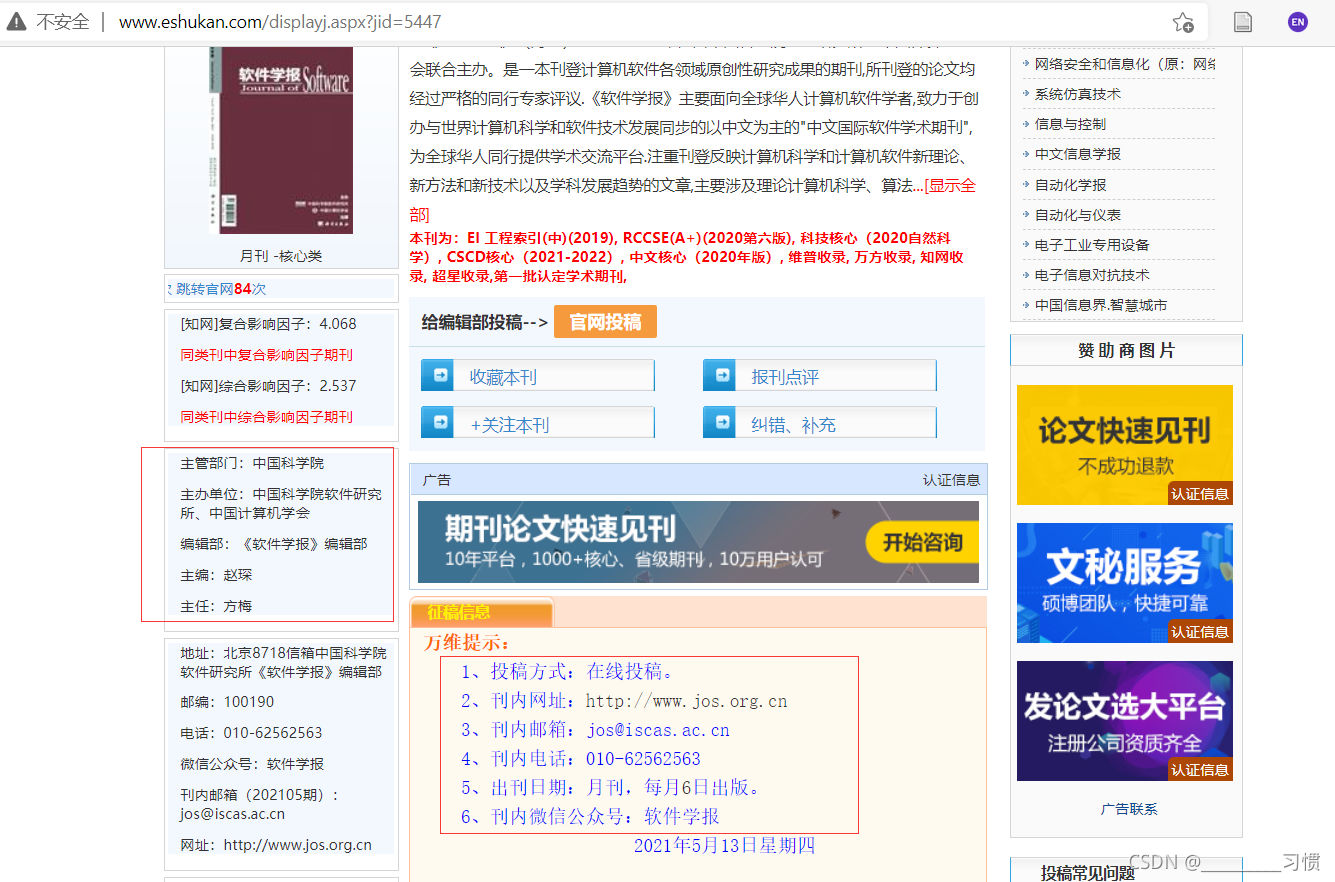This screenshot has height=882, width=1335.
Task: Open 同类刊中复合影响因子期刊 link
Action: coord(266,355)
